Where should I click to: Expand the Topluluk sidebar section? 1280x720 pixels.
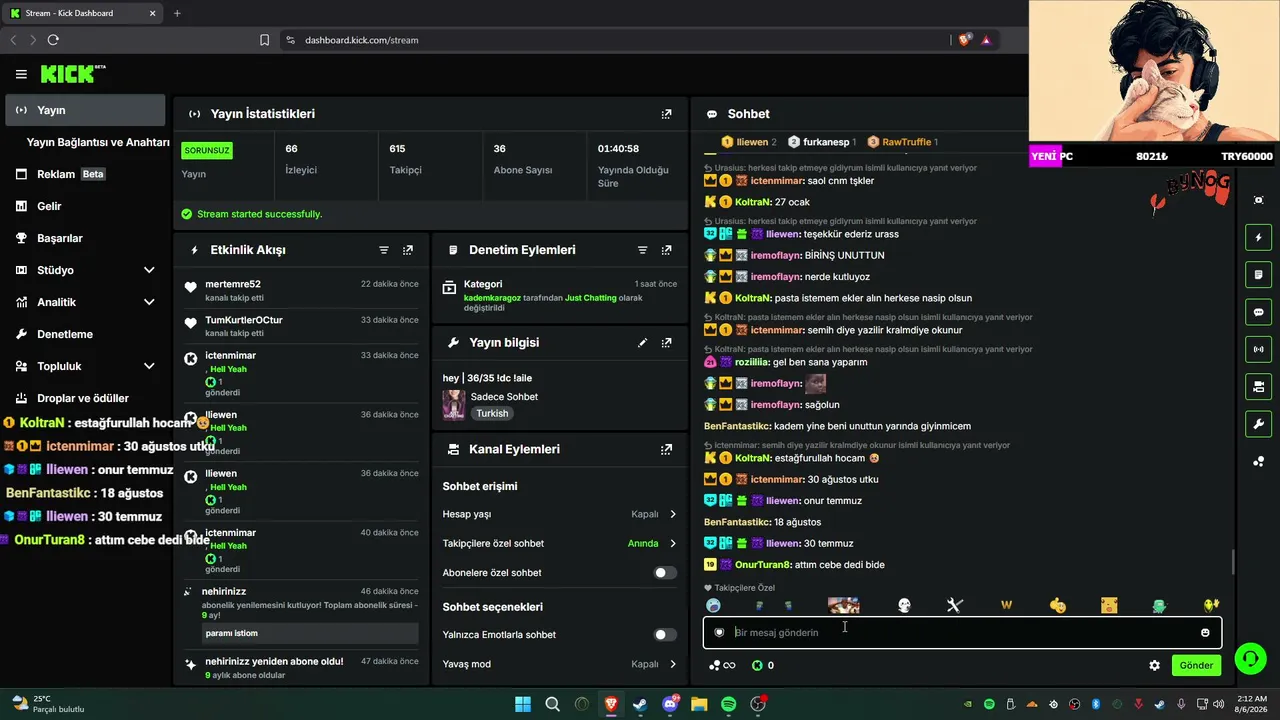(x=149, y=366)
